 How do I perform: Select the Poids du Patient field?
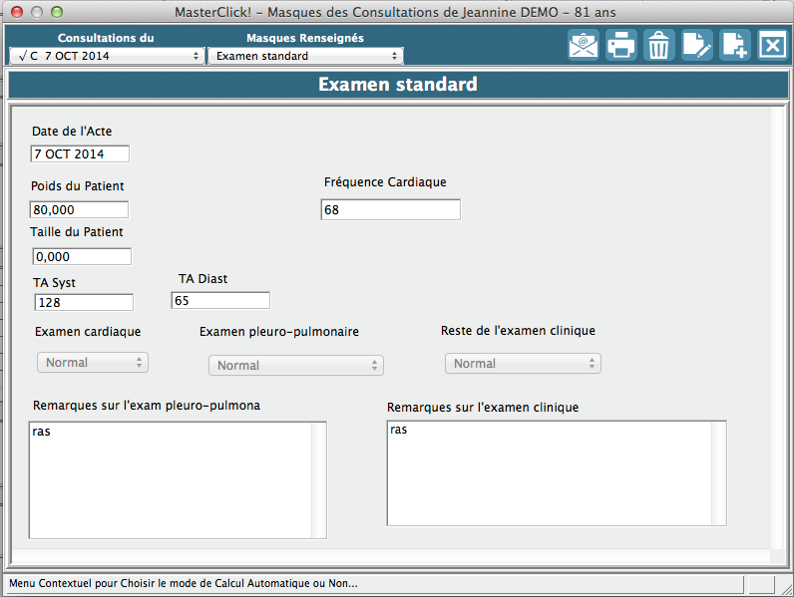[x=79, y=210]
